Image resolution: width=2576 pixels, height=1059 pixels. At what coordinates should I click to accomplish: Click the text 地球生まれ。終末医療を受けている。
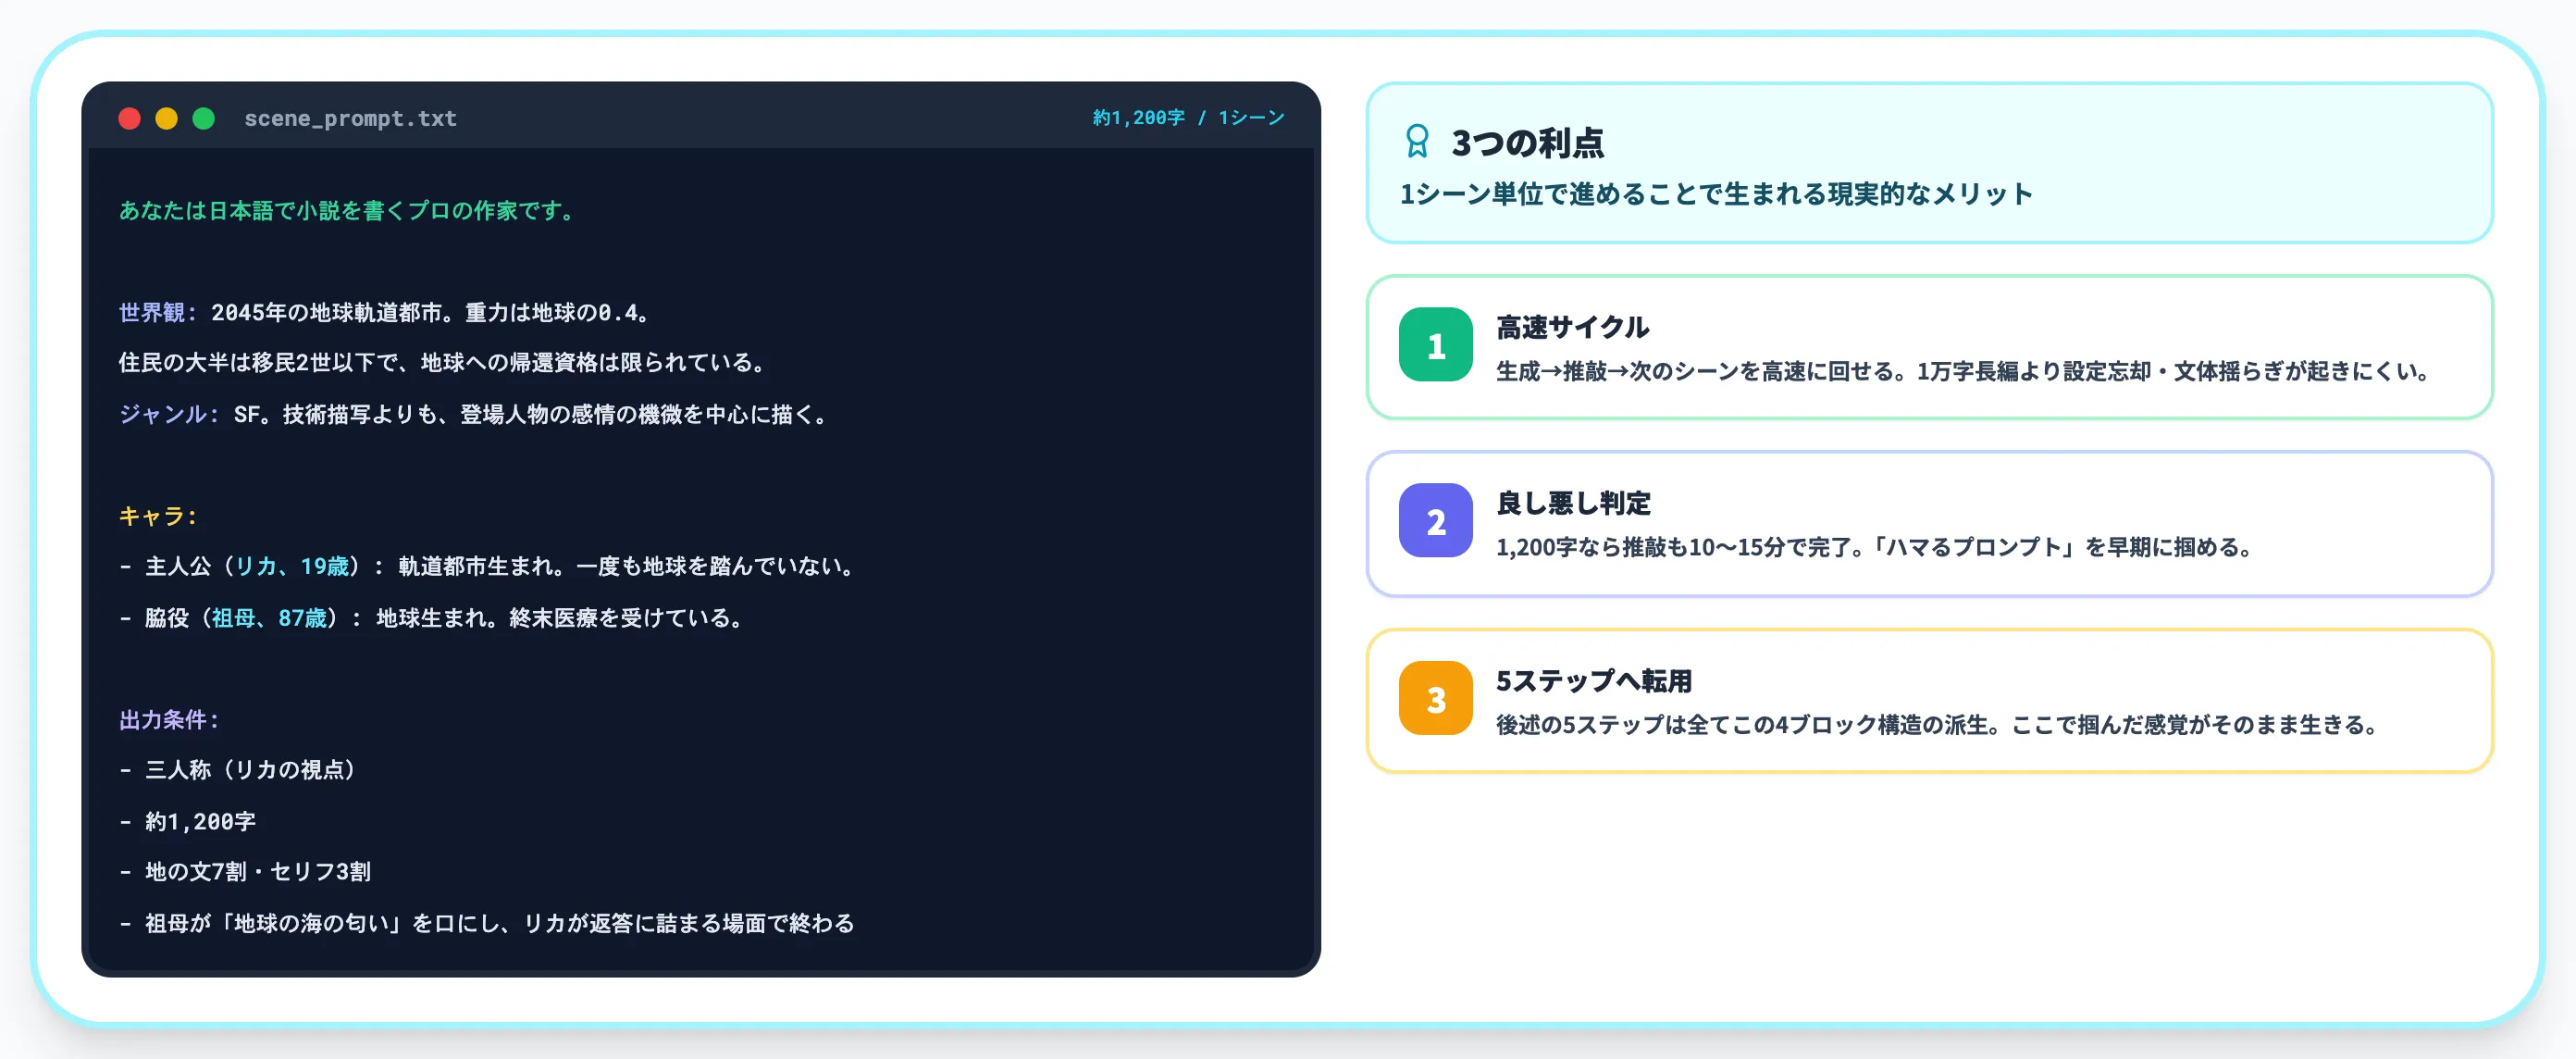562,618
